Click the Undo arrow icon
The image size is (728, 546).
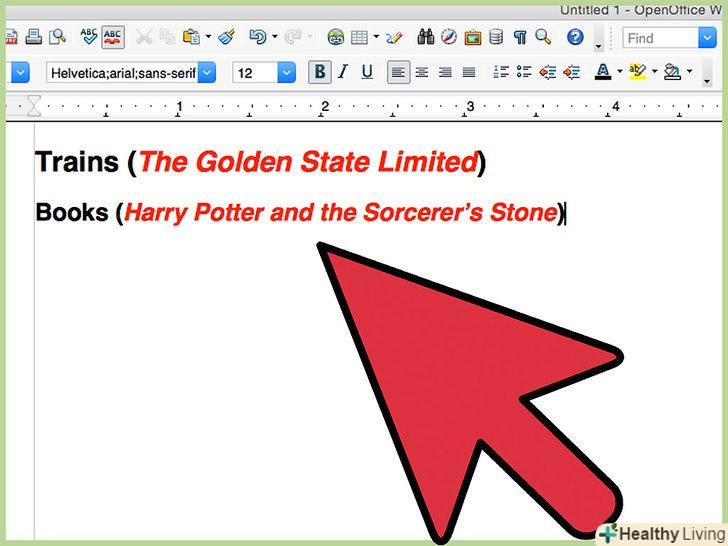(258, 36)
